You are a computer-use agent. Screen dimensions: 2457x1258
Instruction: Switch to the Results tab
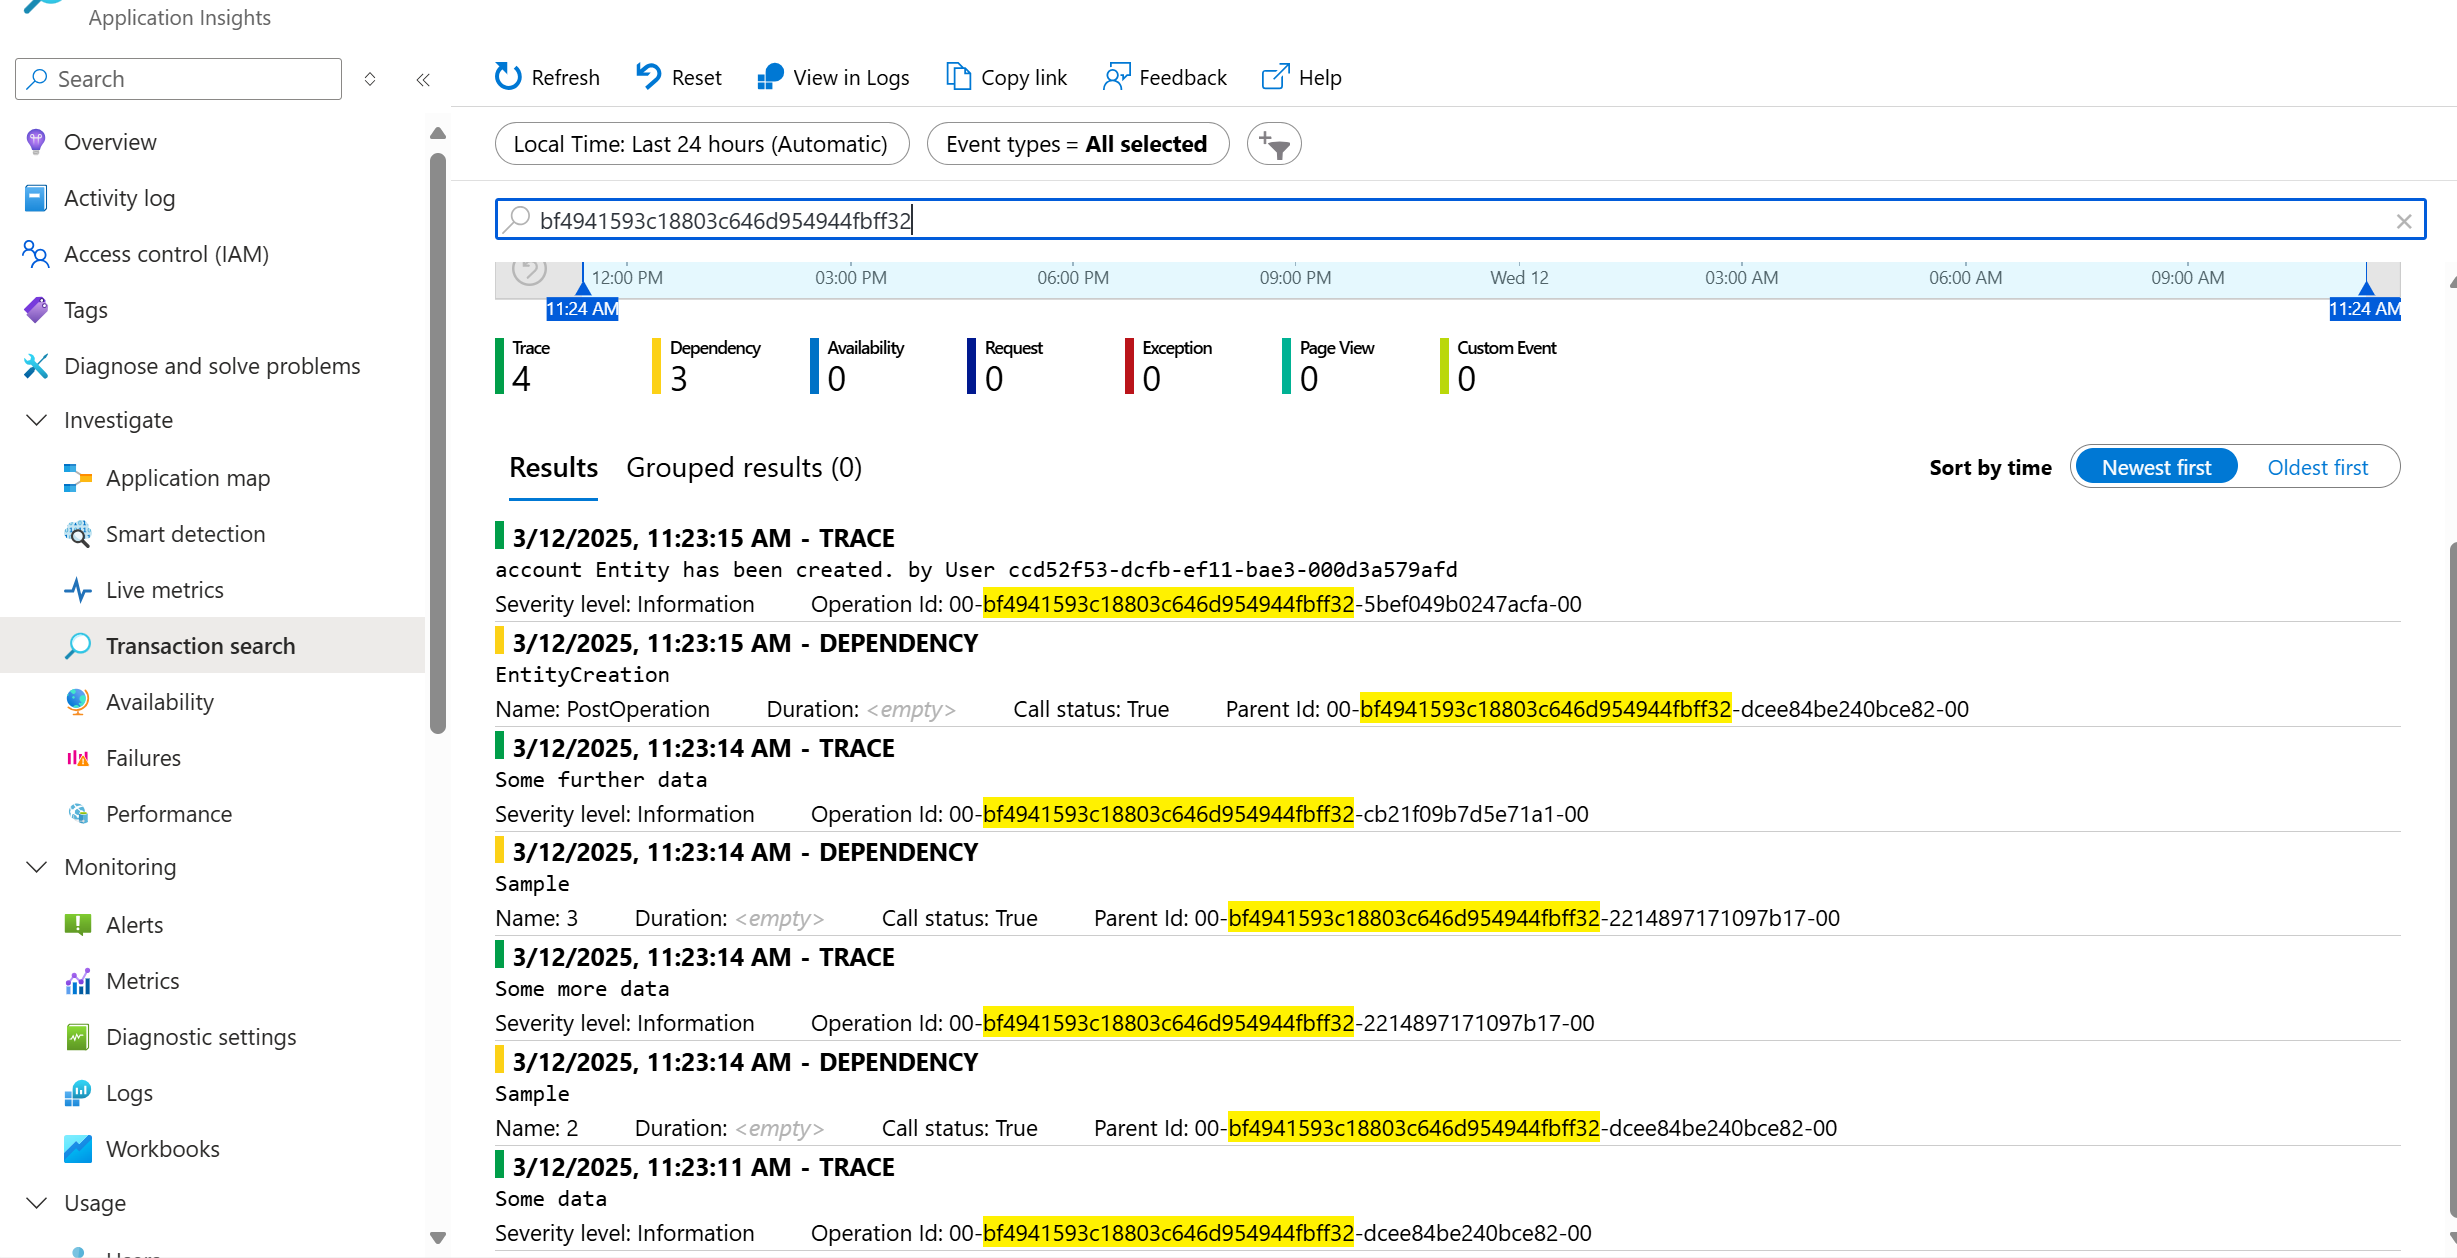(x=553, y=468)
